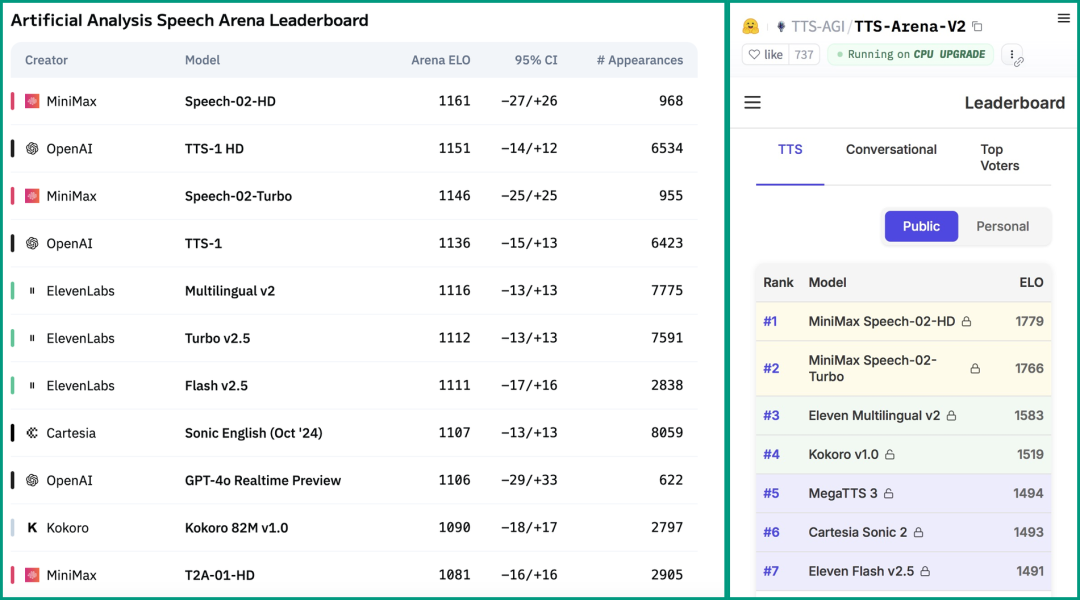Screen dimensions: 1080x600
Task: Click model name Kokoro 82M v1.0
Action: point(236,528)
